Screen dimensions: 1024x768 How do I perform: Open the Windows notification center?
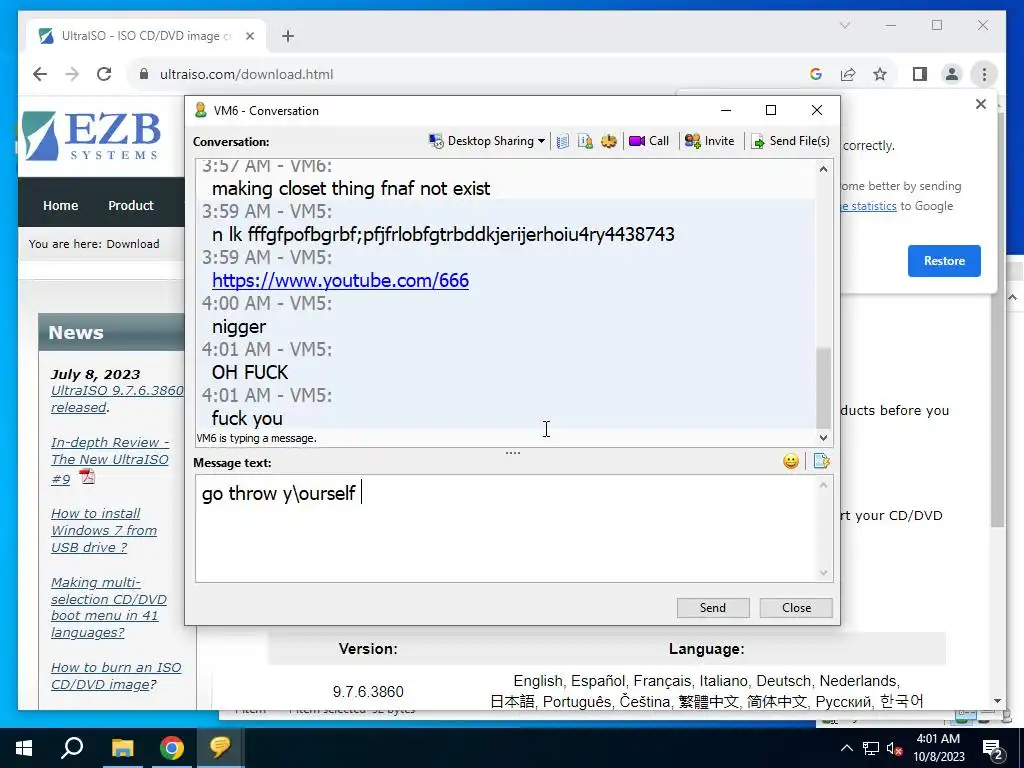click(x=993, y=748)
